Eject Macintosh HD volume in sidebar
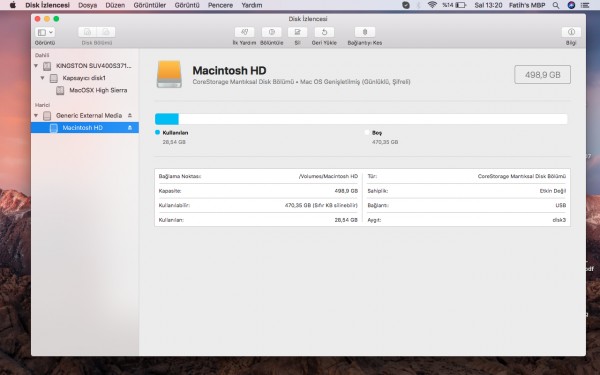The image size is (600, 375). tap(130, 127)
